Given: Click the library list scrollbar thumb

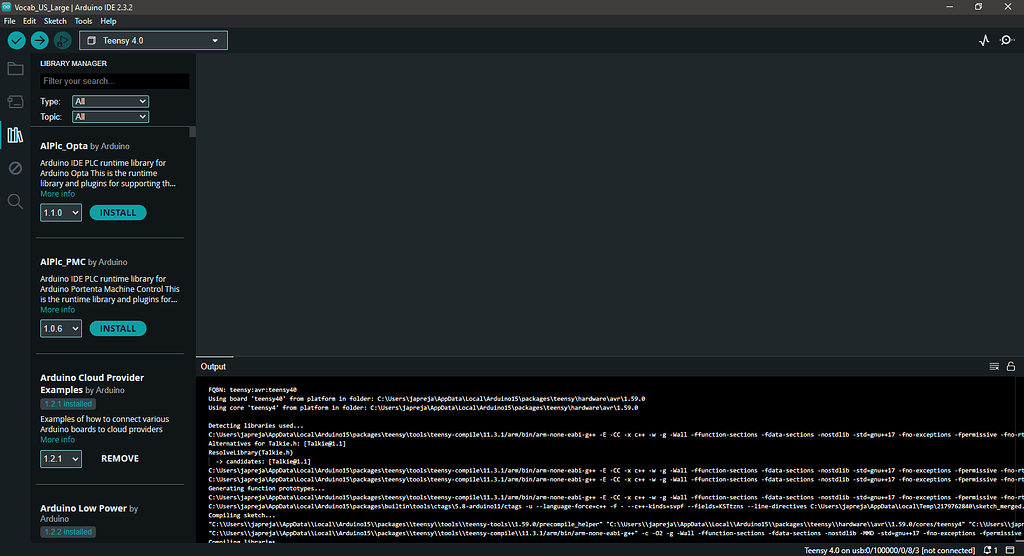Looking at the screenshot, I should click(x=193, y=132).
